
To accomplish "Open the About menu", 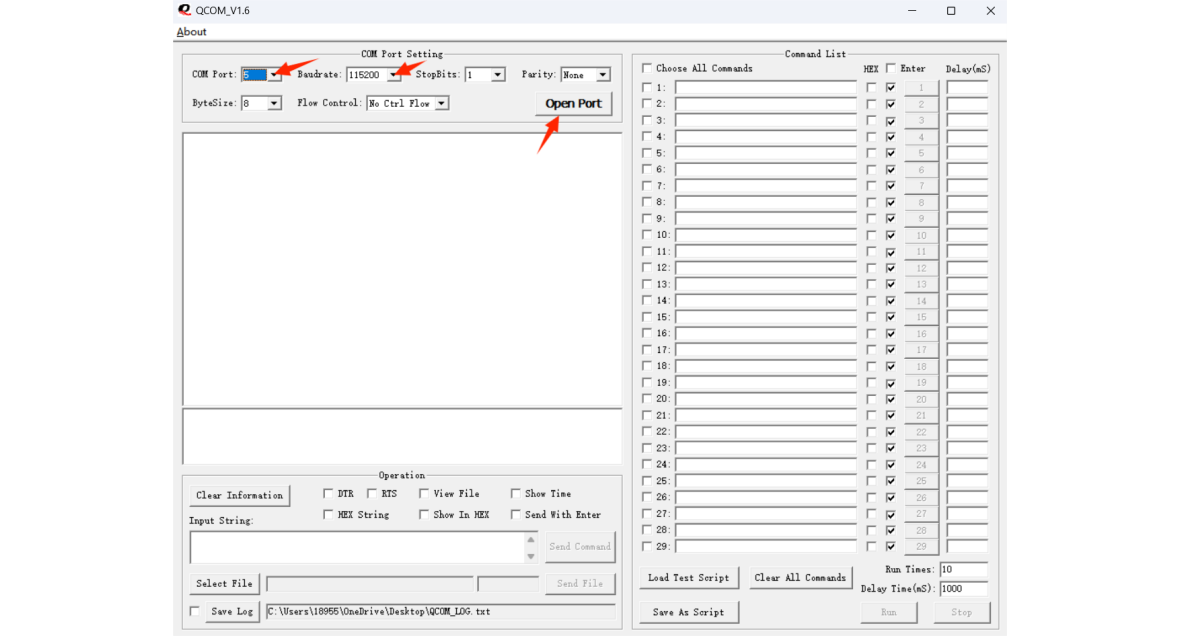I will (191, 32).
